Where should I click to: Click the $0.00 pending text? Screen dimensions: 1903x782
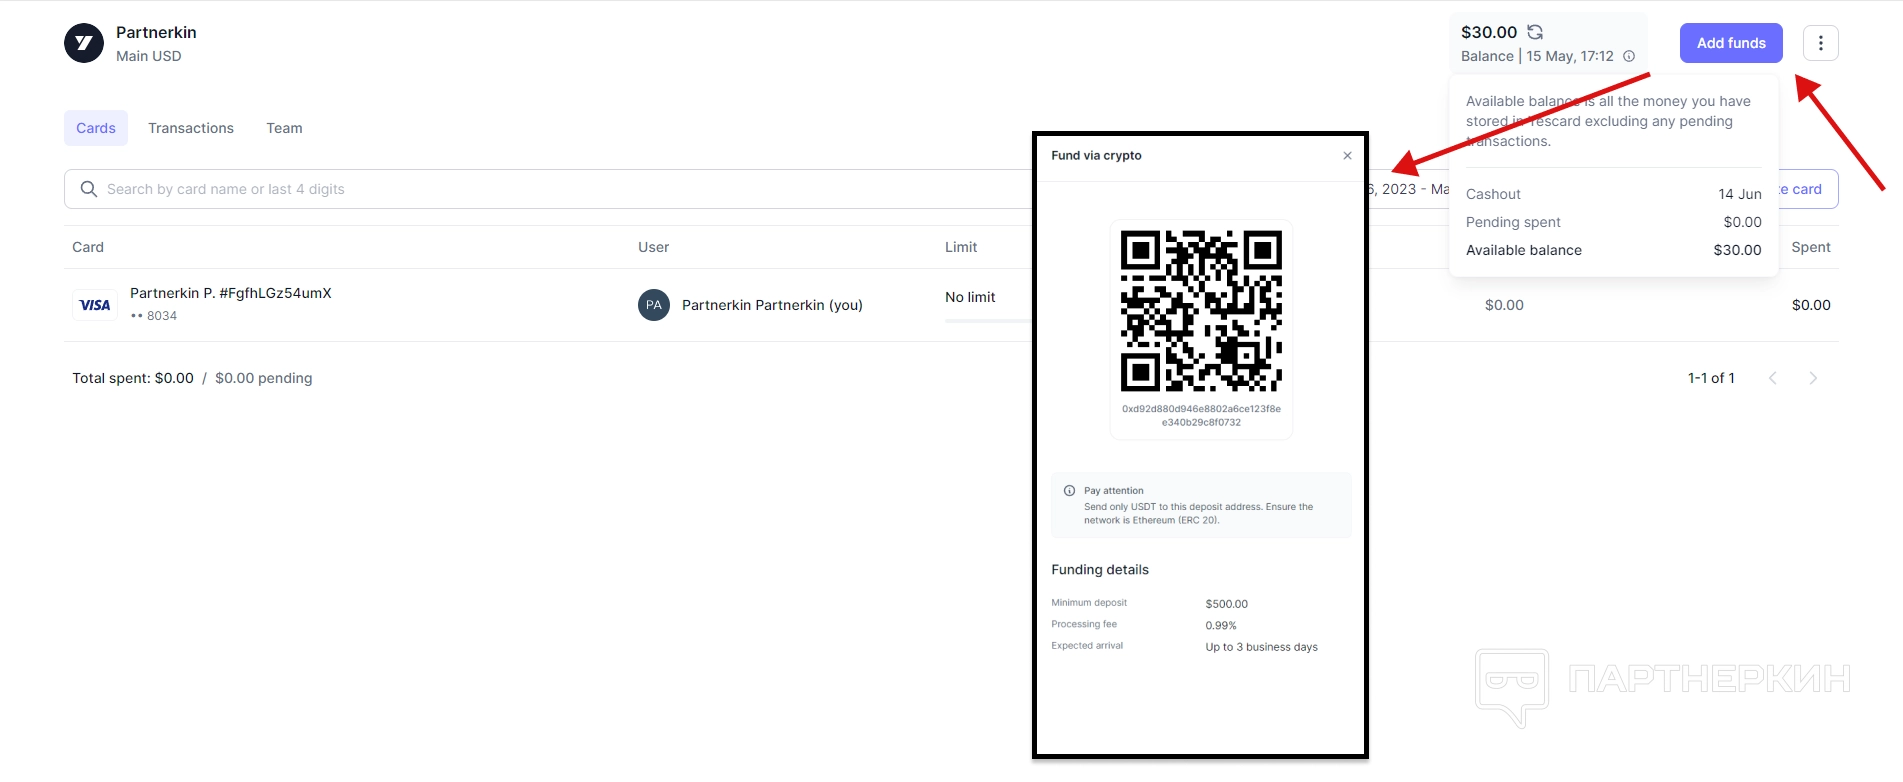coord(264,378)
